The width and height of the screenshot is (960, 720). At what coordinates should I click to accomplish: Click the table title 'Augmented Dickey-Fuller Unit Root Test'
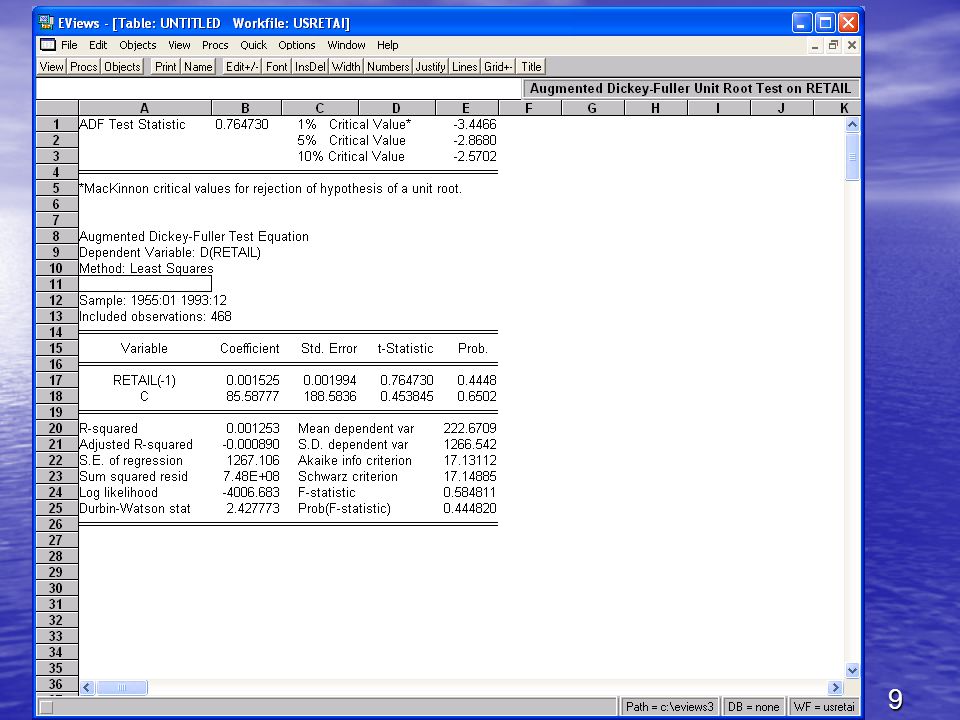(x=690, y=88)
